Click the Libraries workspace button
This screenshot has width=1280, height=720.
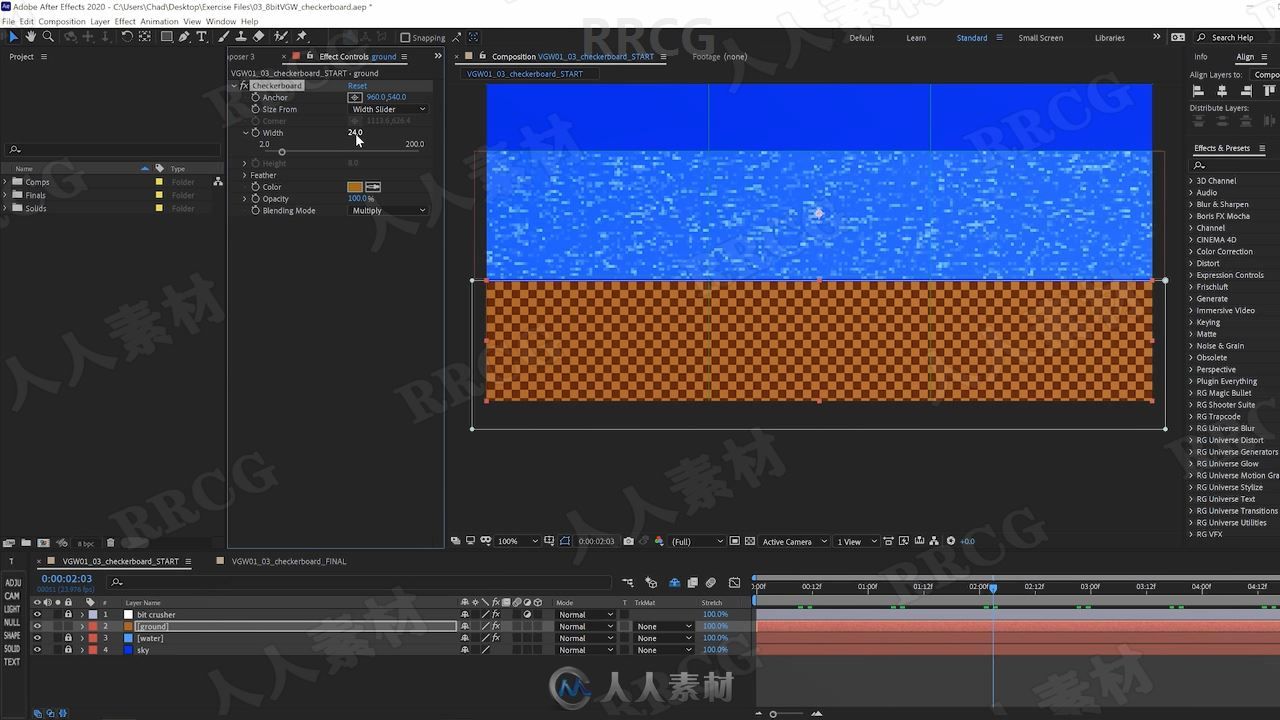pyautogui.click(x=1110, y=38)
